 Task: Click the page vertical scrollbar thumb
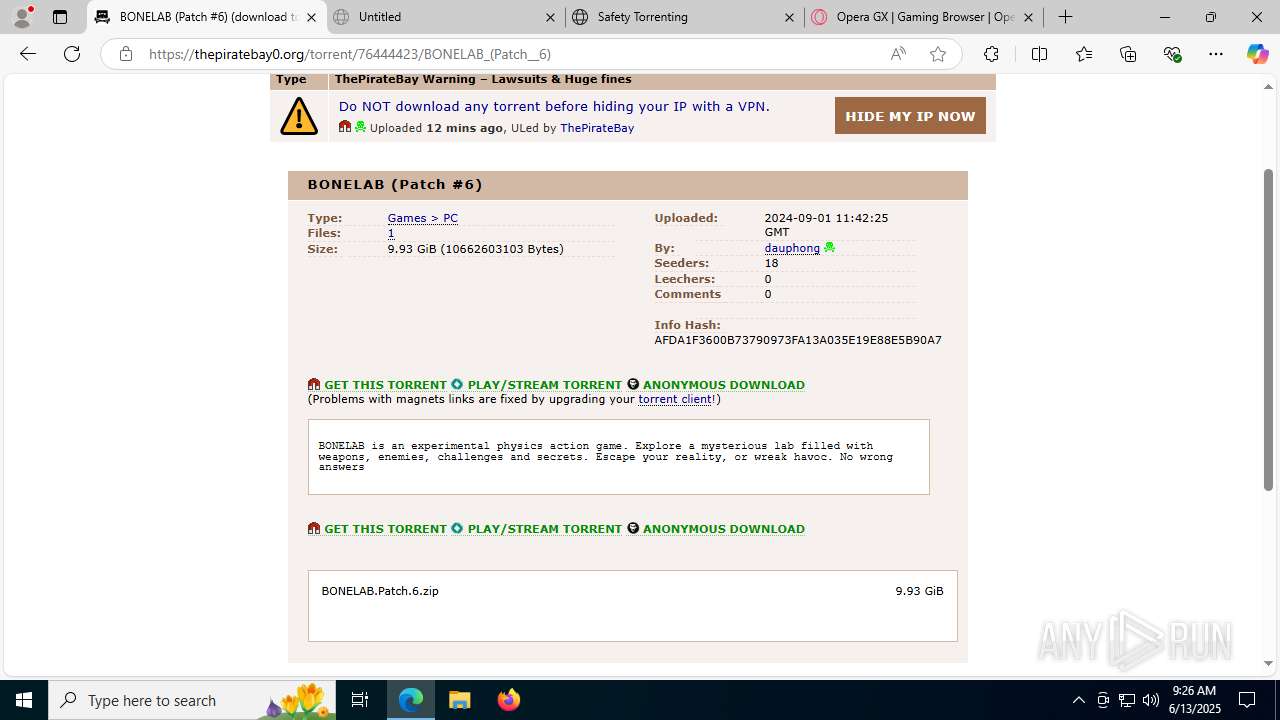[1269, 330]
